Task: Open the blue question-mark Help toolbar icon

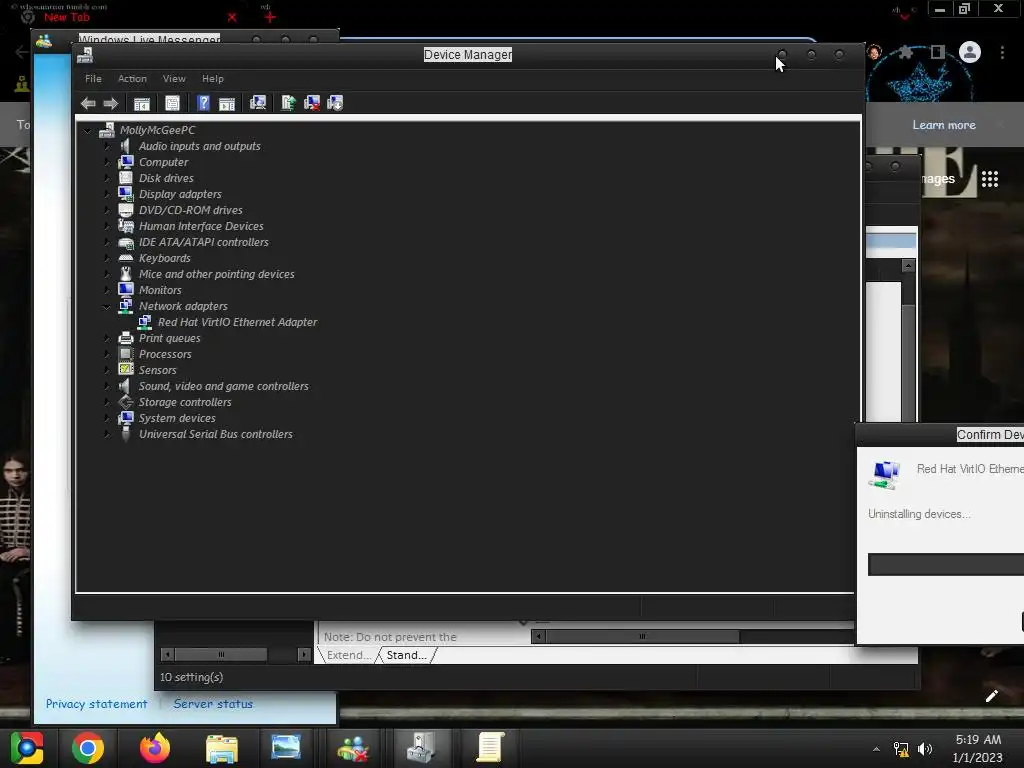Action: click(203, 103)
